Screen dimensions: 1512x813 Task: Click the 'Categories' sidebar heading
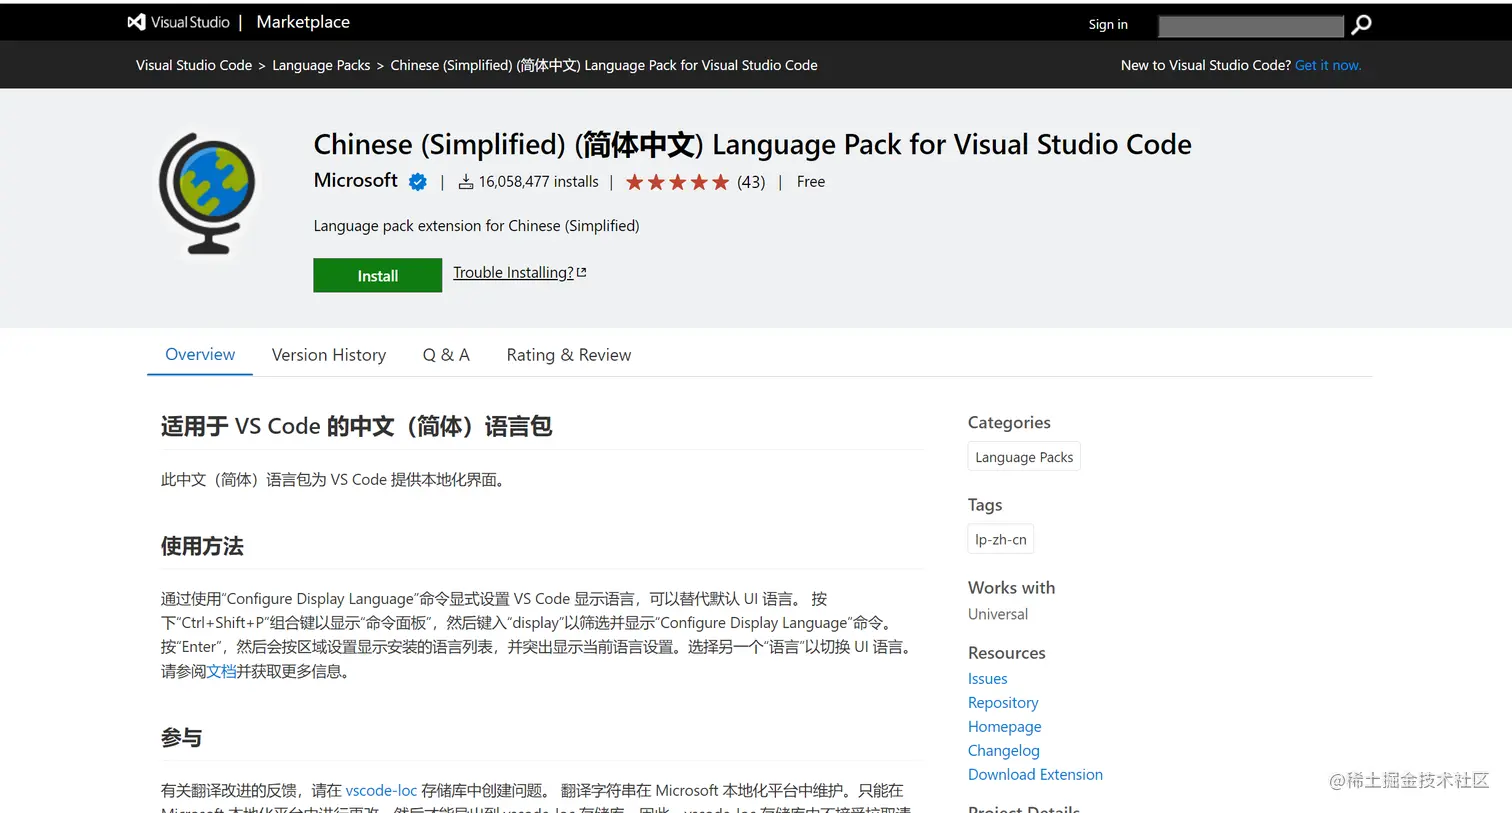coord(1009,423)
